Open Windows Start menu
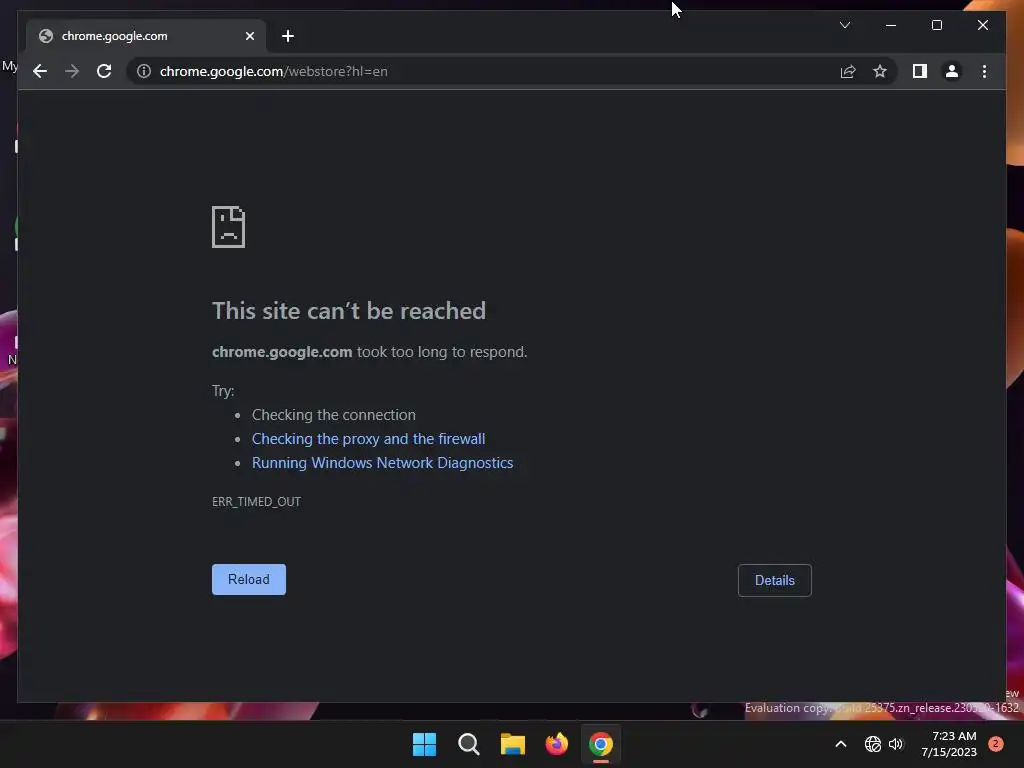 [x=424, y=744]
